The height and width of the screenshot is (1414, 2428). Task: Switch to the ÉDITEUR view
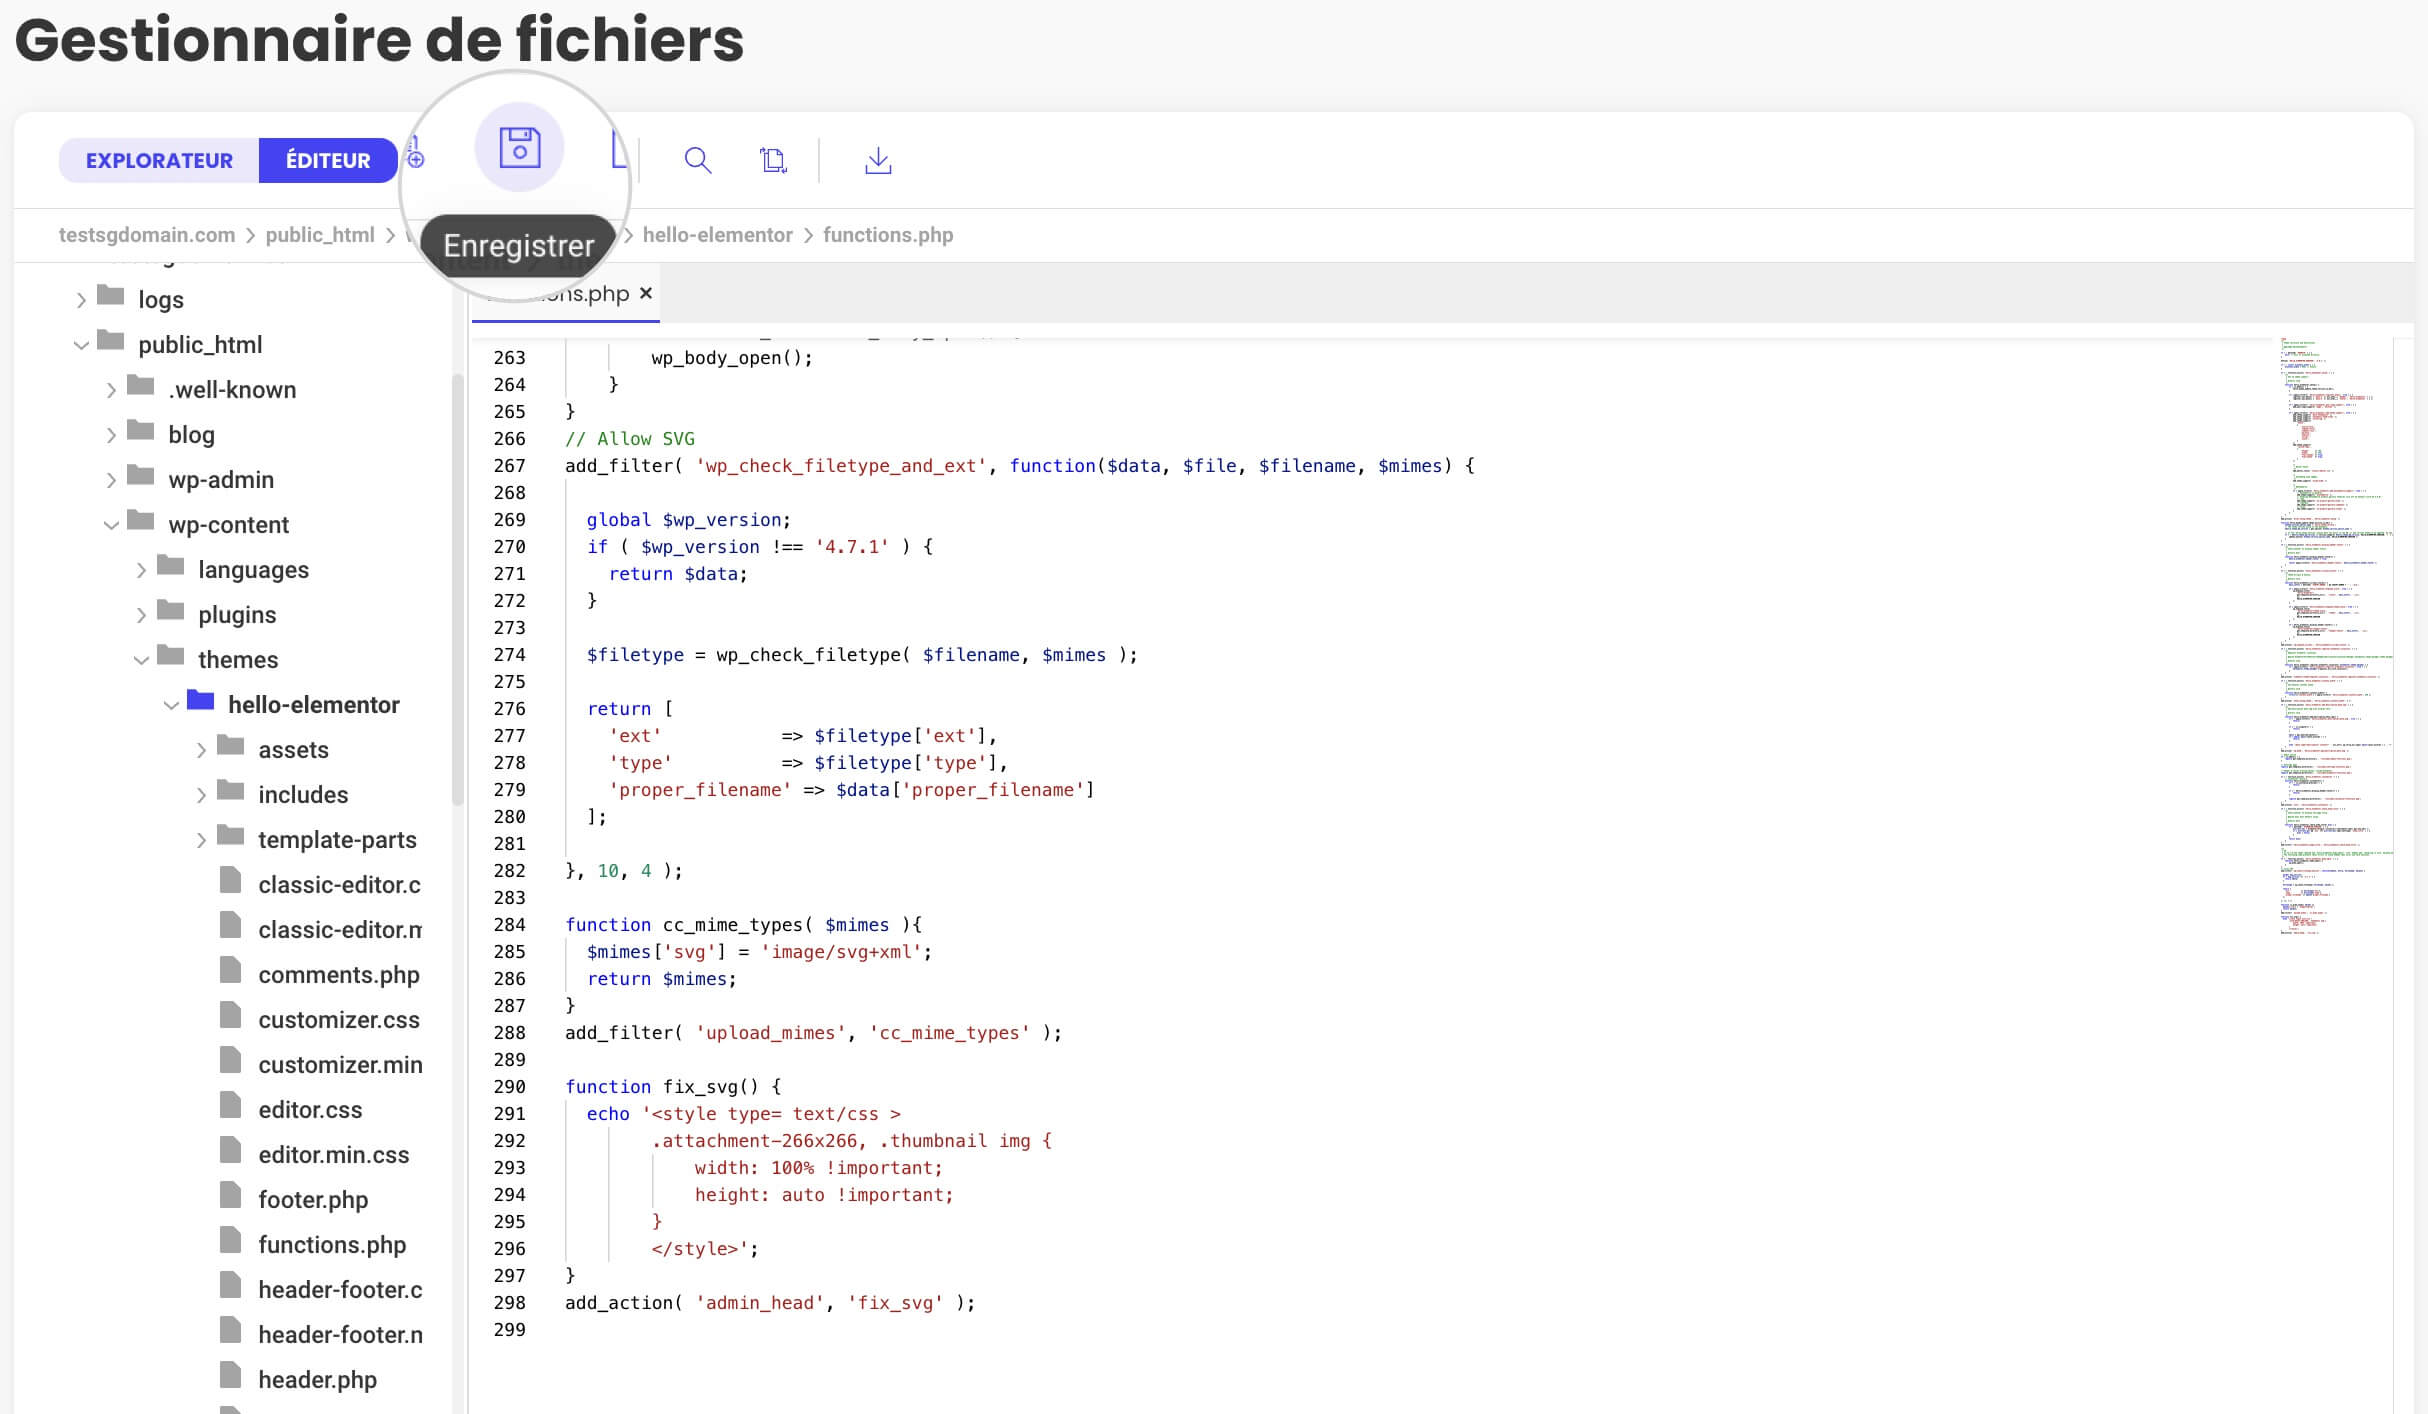coord(328,160)
